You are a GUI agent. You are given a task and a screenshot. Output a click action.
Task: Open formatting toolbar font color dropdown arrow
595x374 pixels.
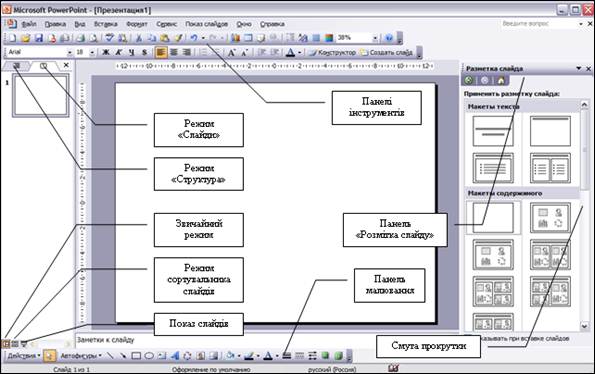point(299,52)
